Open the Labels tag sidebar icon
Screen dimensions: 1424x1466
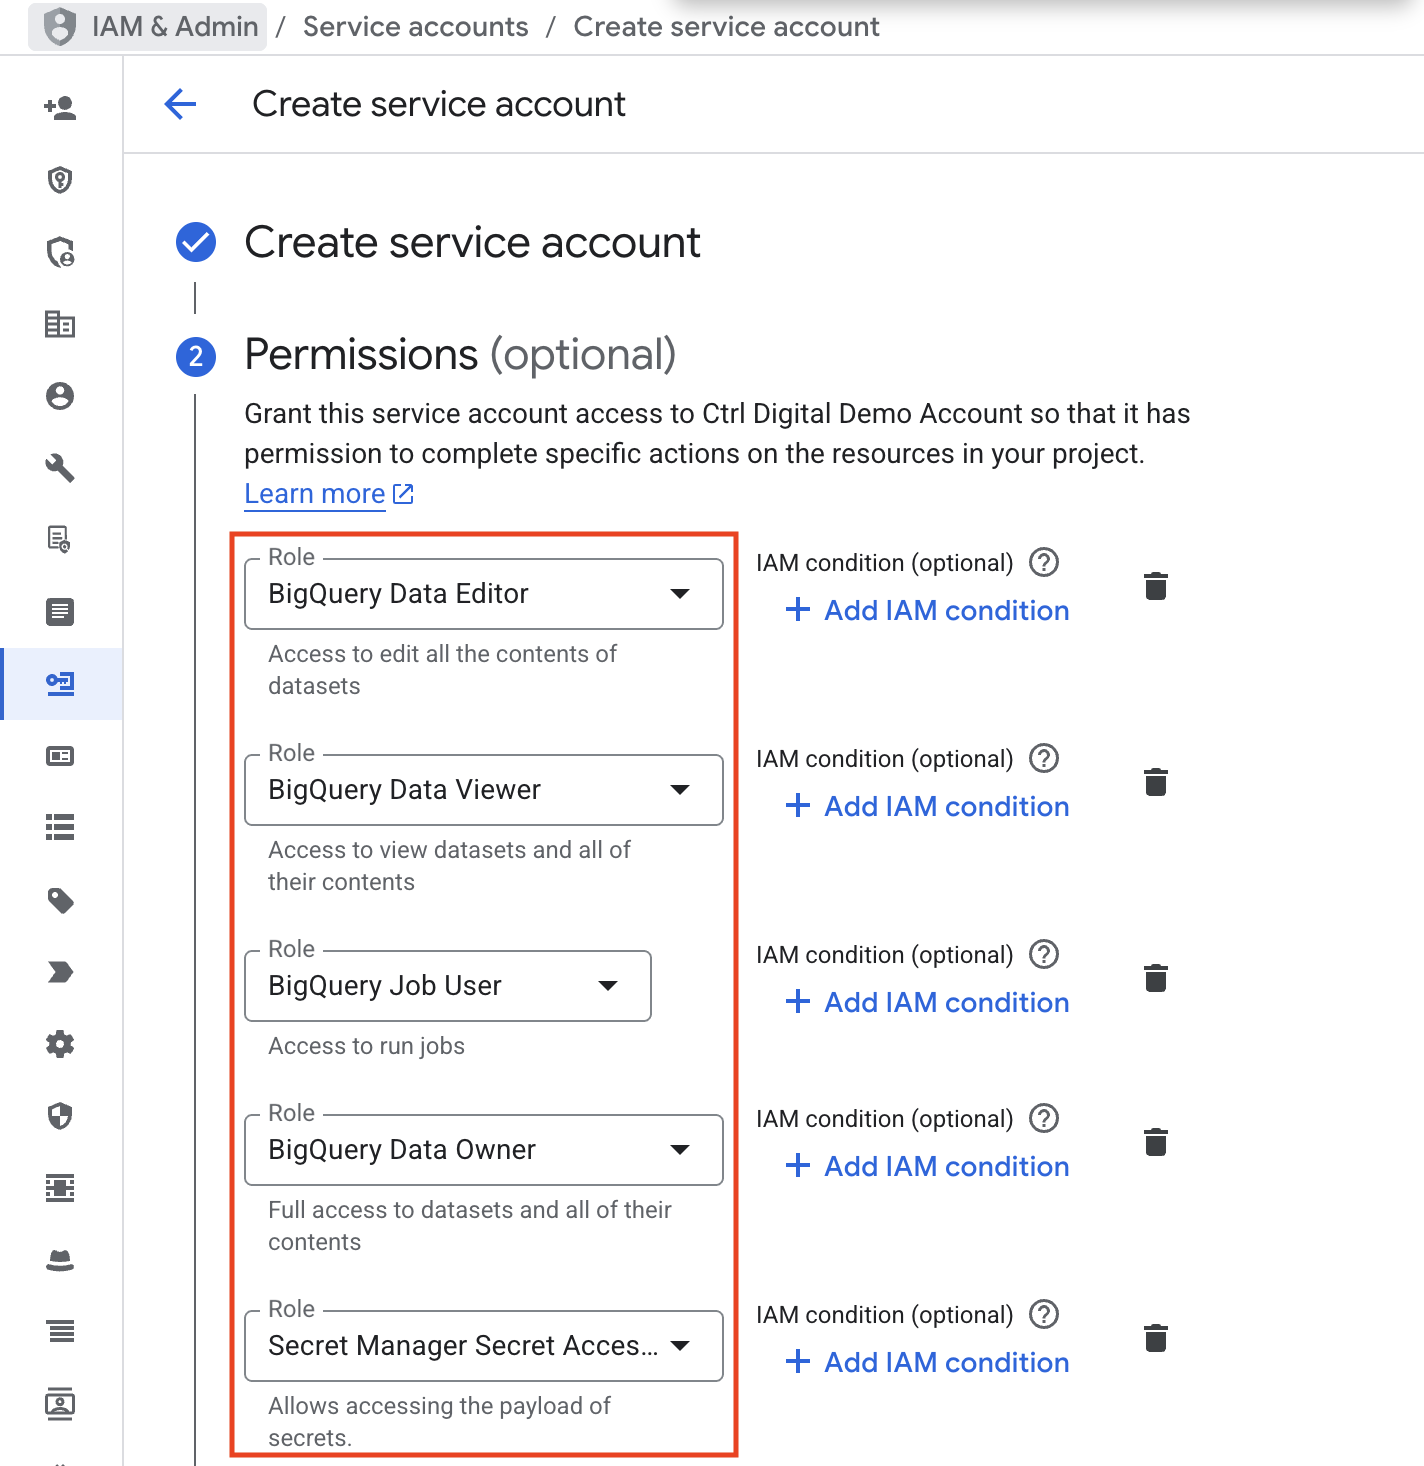click(60, 900)
